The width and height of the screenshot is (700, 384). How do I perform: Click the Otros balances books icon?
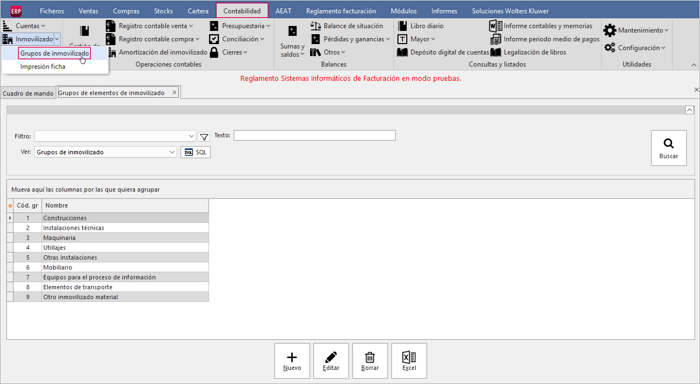(x=316, y=52)
